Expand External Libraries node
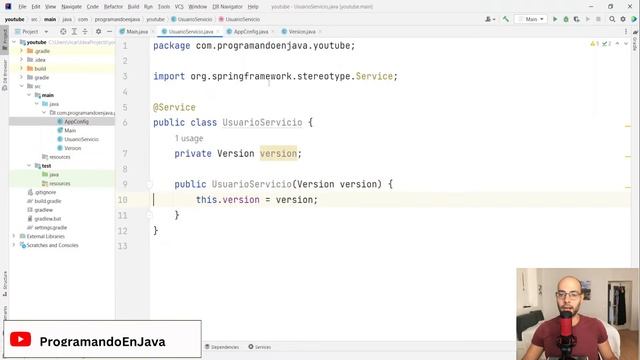This screenshot has height=360, width=640. click(x=14, y=236)
